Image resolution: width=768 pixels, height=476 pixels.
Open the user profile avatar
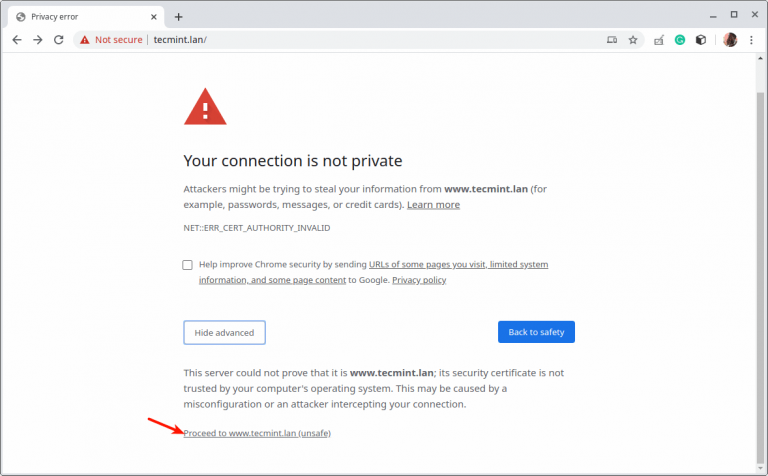click(730, 40)
